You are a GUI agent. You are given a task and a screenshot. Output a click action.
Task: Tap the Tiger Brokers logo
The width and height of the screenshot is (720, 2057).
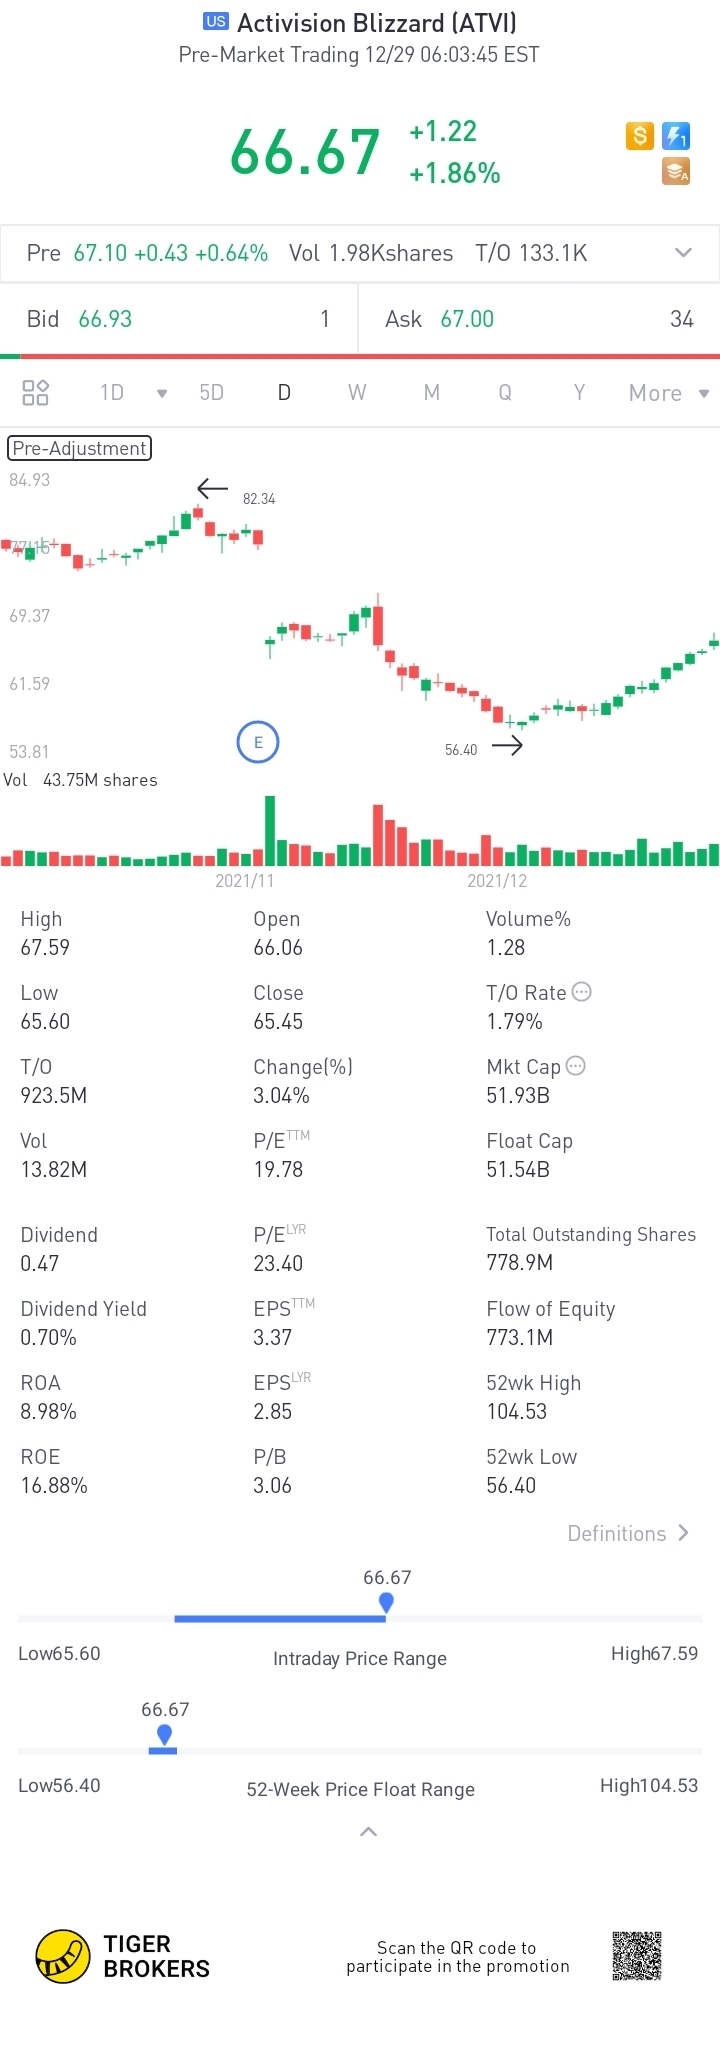coord(64,1956)
